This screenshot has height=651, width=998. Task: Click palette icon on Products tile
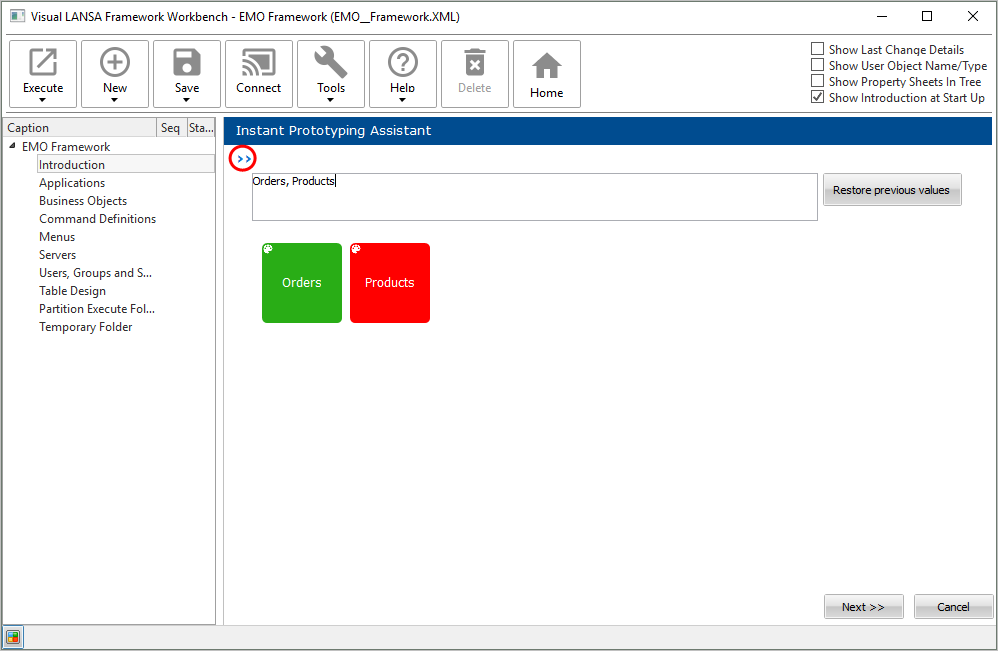pyautogui.click(x=356, y=249)
